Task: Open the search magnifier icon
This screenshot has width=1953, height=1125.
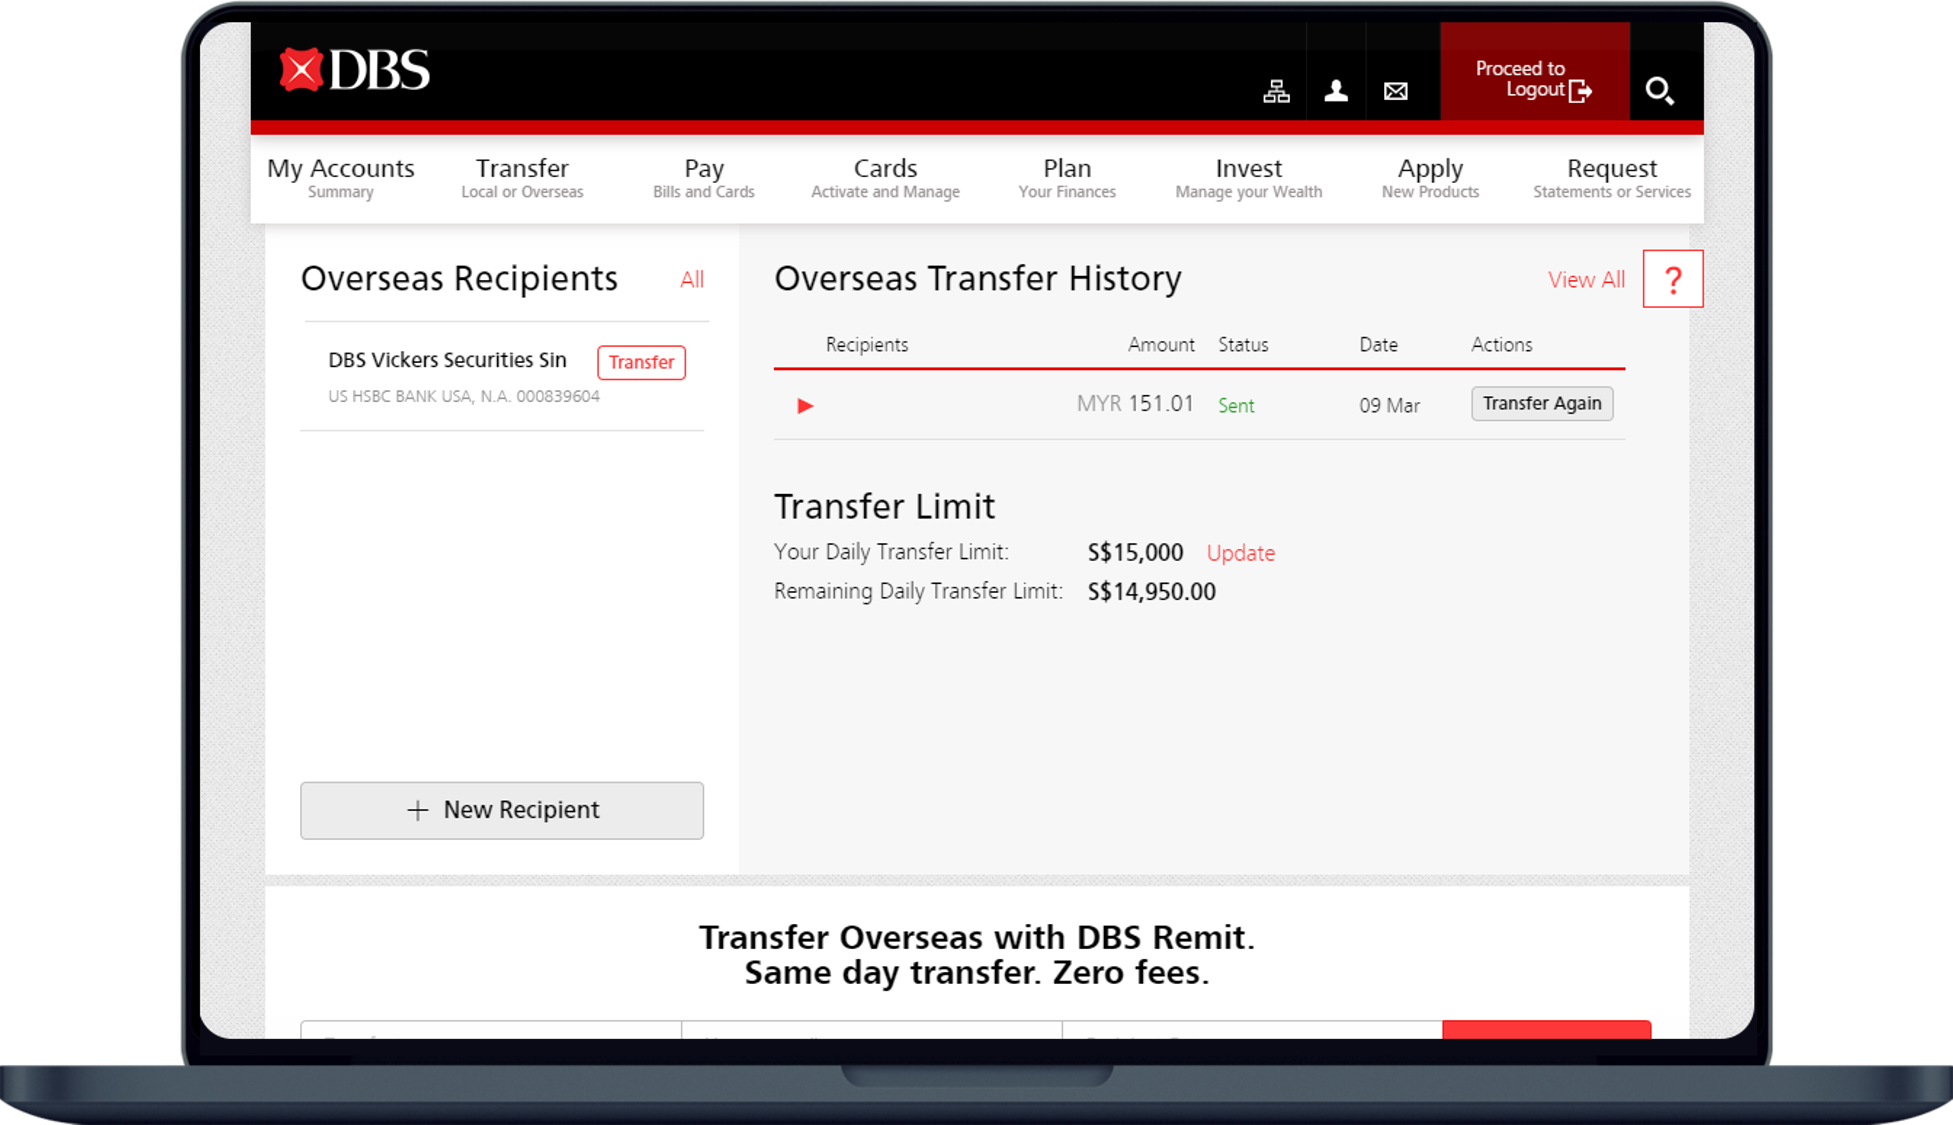Action: [1660, 91]
